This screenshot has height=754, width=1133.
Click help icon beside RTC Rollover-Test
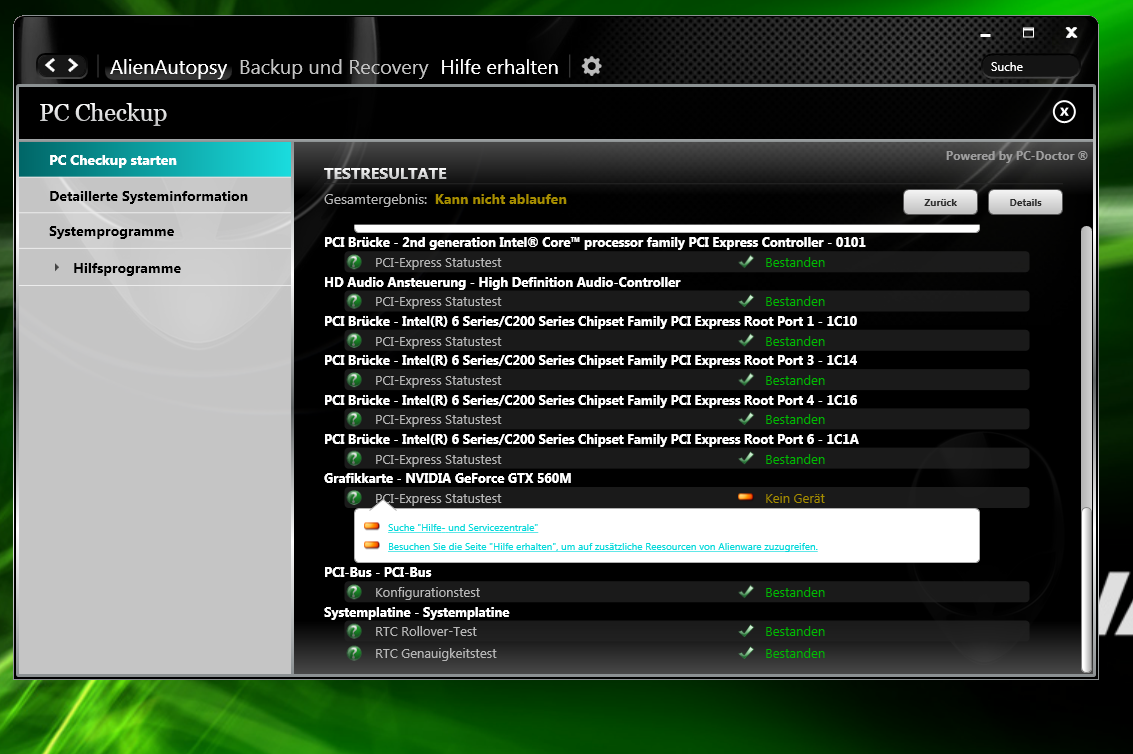point(354,631)
